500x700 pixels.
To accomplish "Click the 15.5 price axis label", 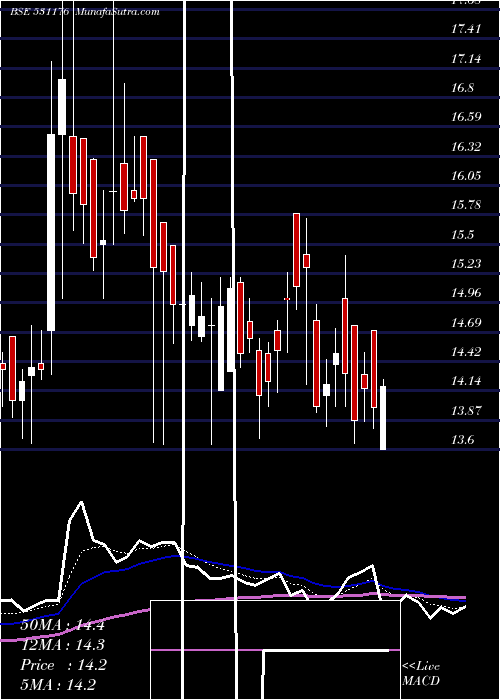I will click(462, 235).
